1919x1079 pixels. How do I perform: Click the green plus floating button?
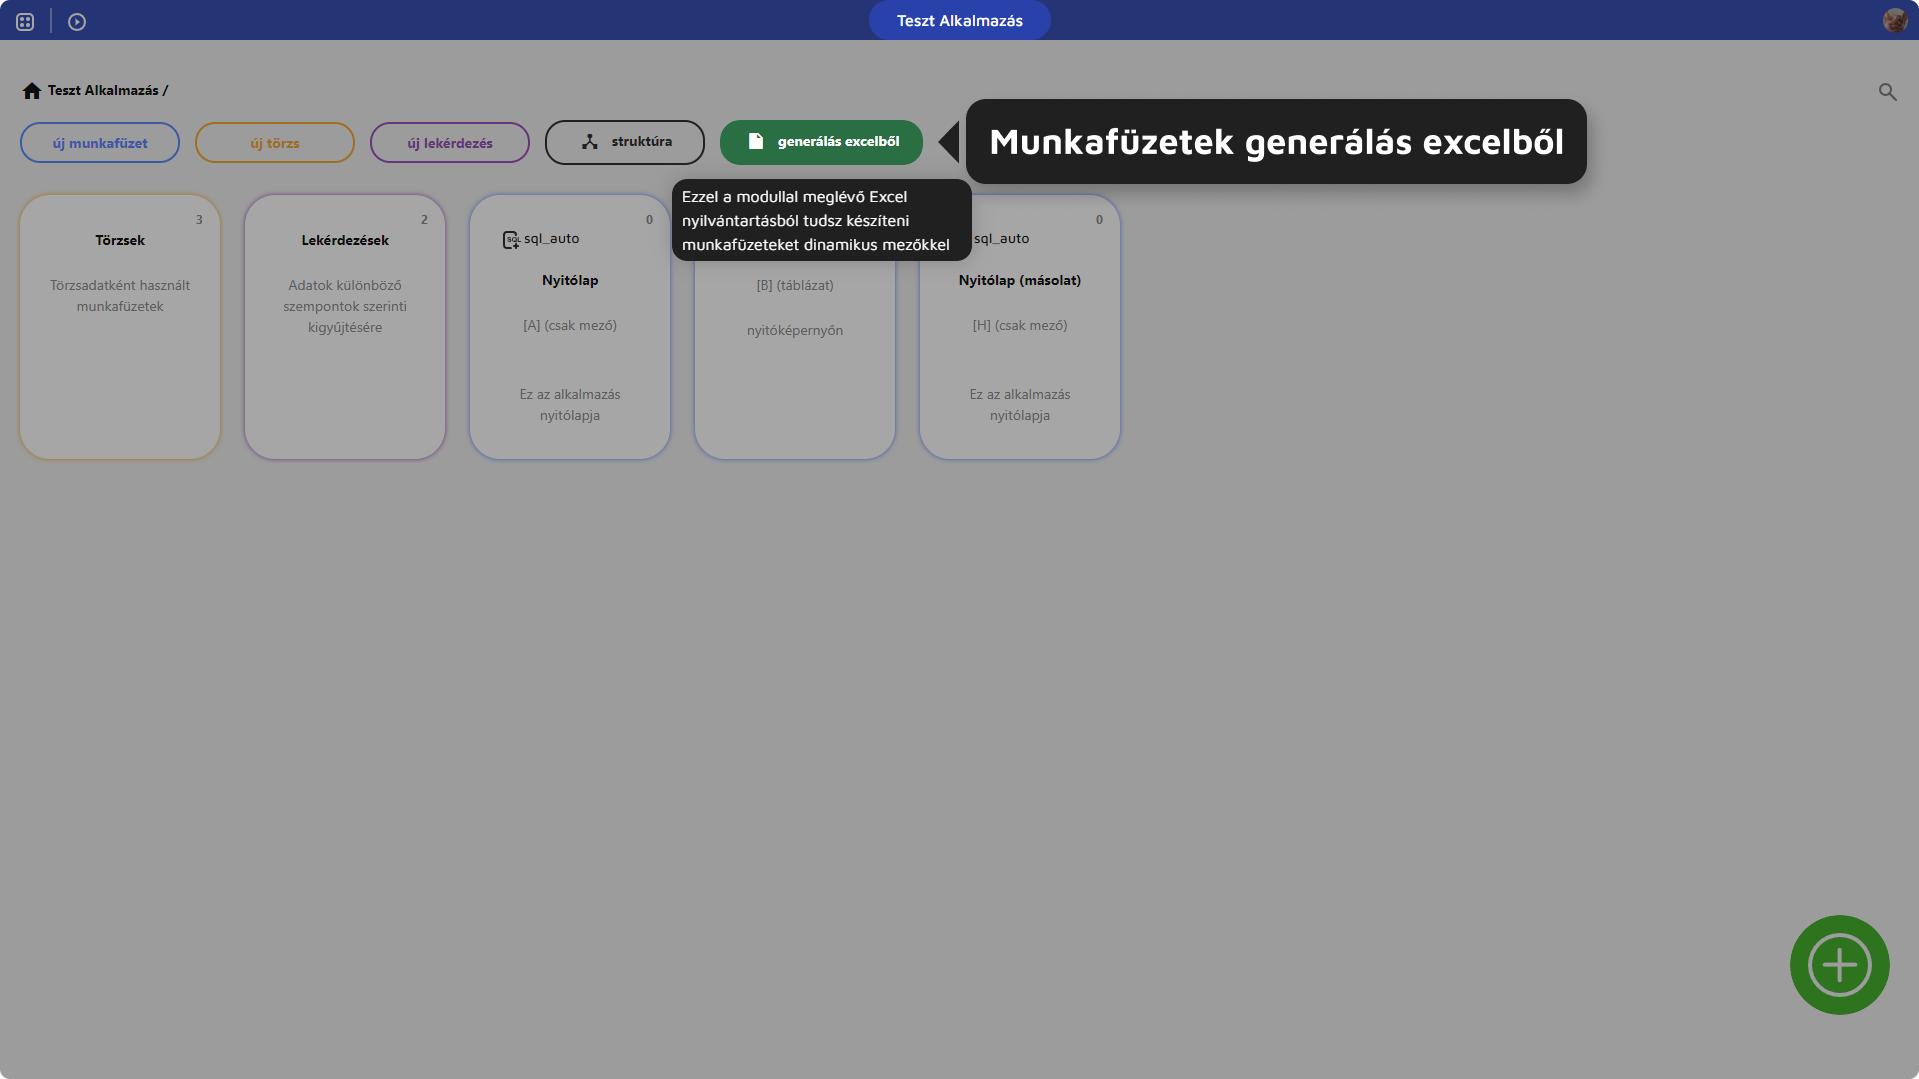click(1839, 965)
